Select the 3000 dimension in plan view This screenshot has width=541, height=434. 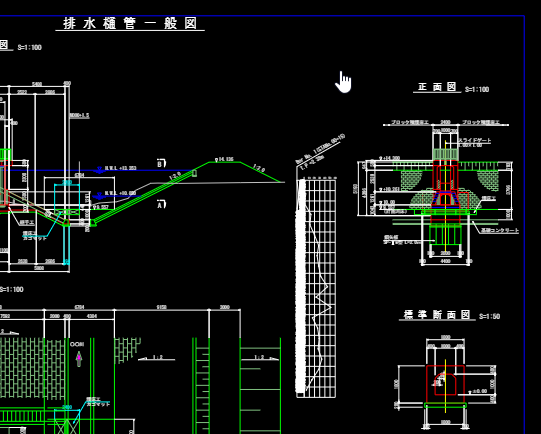coord(225,307)
